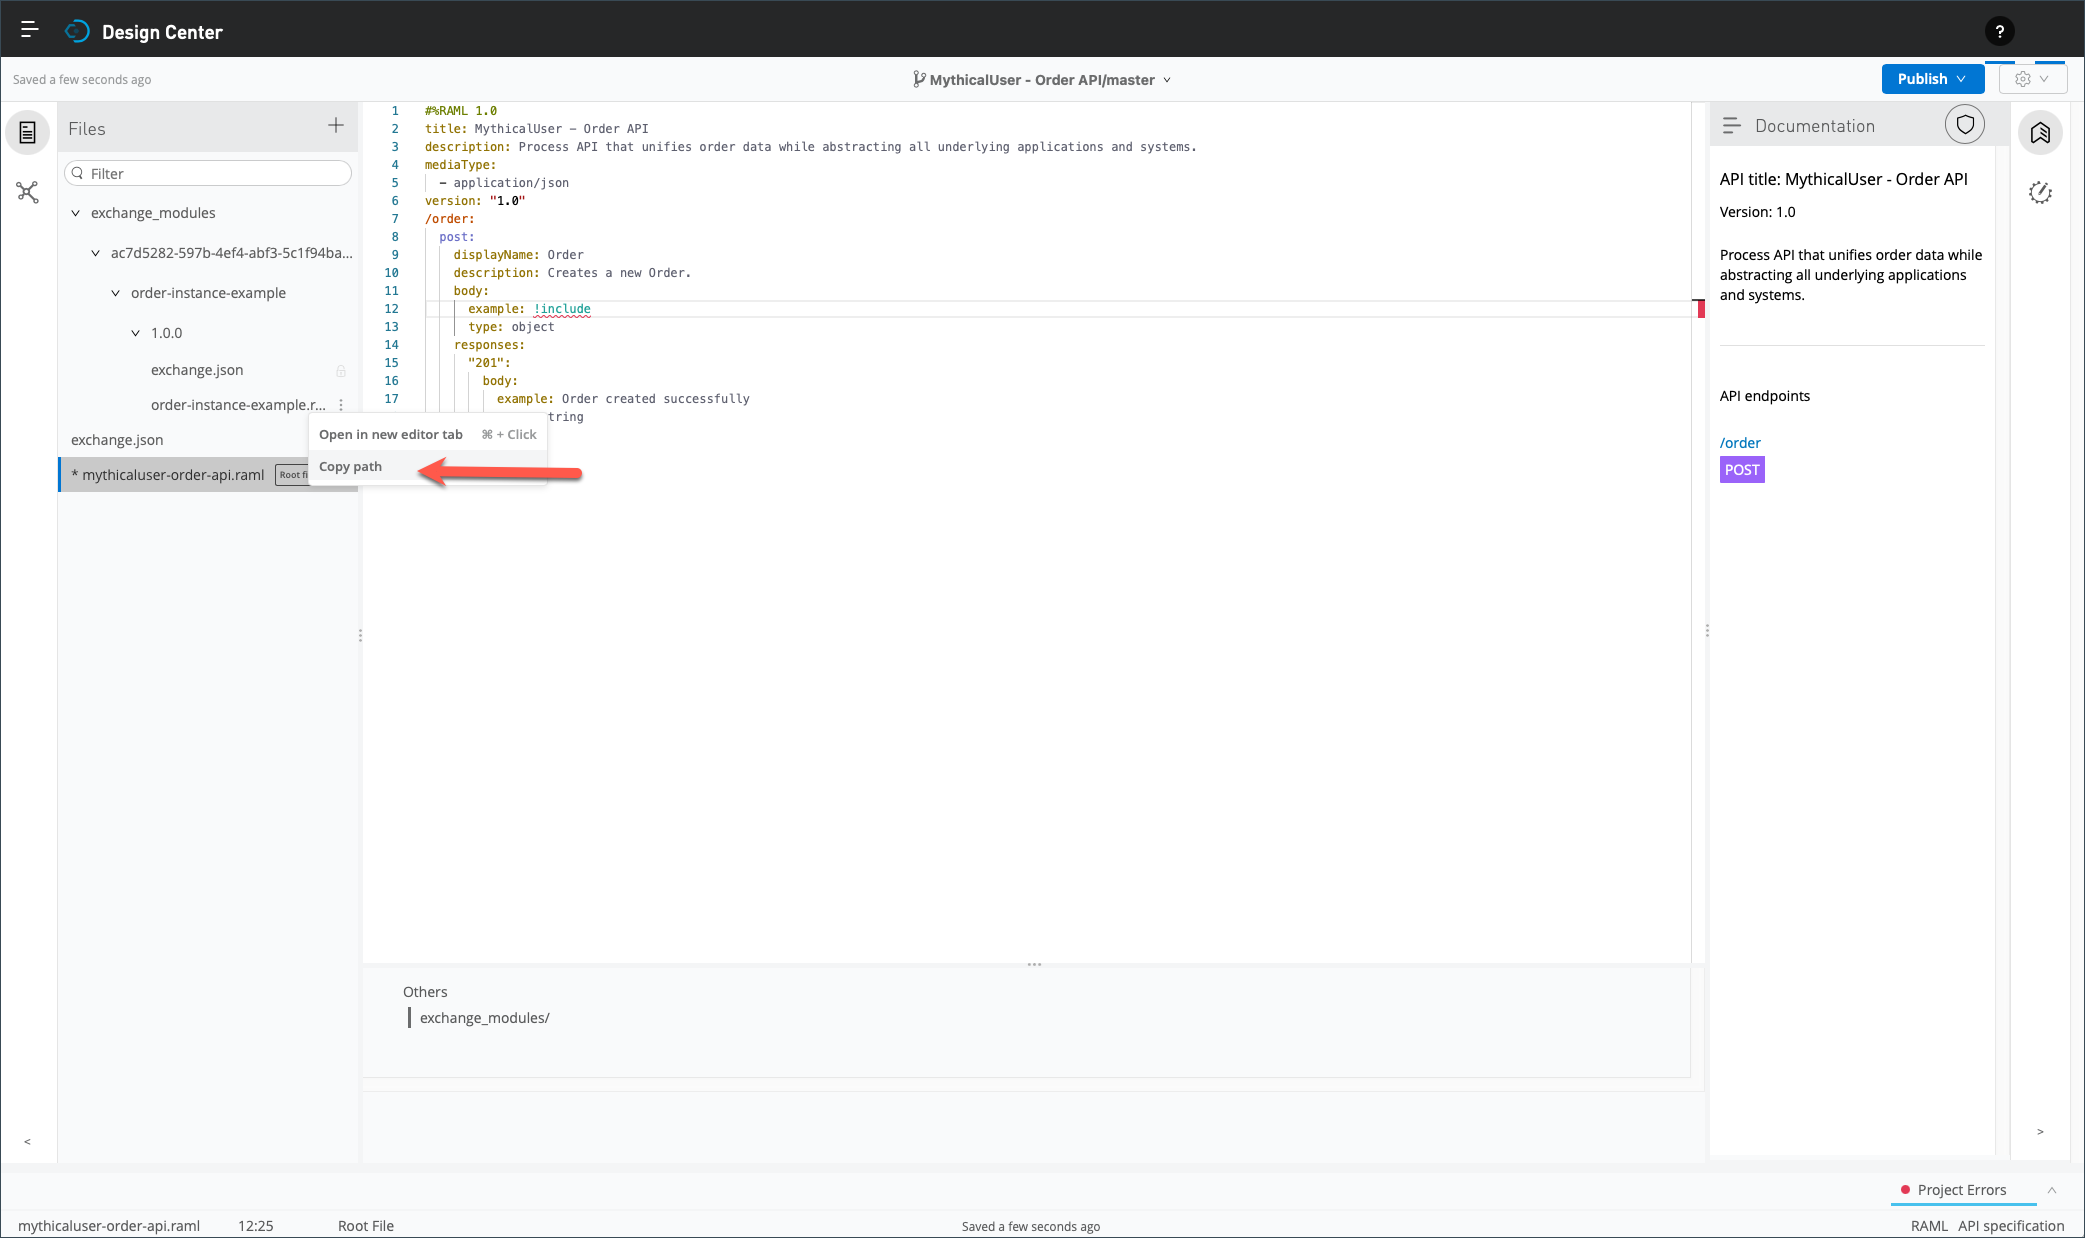The height and width of the screenshot is (1238, 2085).
Task: Open the hamburger navigation menu
Action: pyautogui.click(x=29, y=30)
